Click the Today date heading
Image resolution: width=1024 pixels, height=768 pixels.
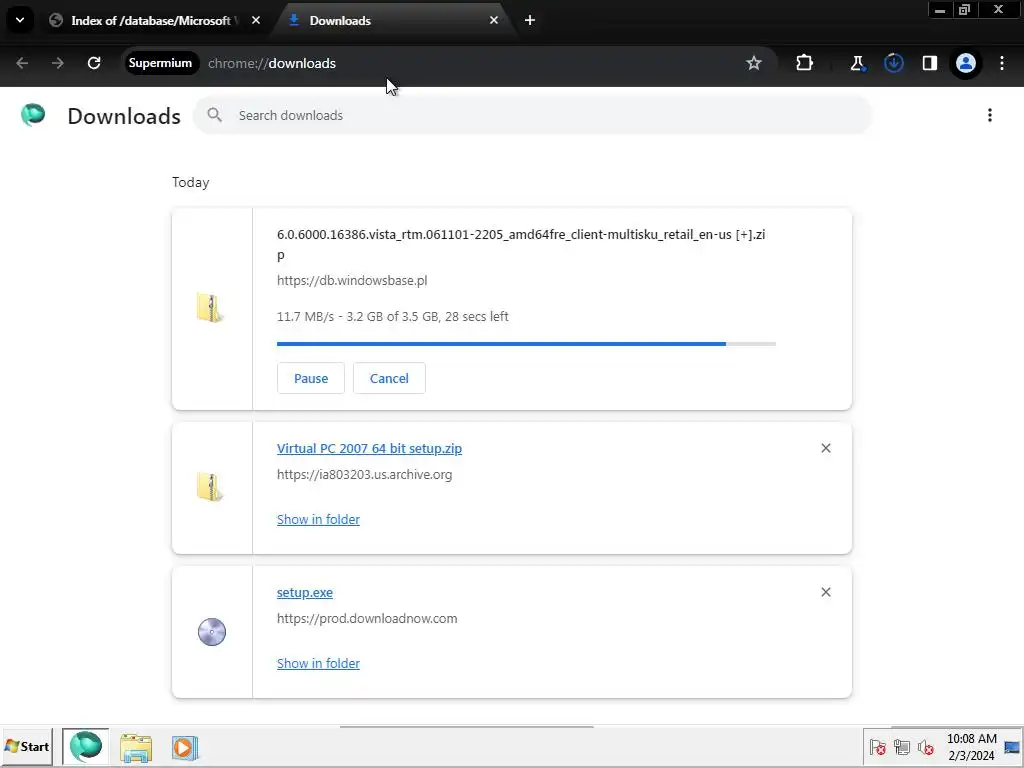point(191,182)
